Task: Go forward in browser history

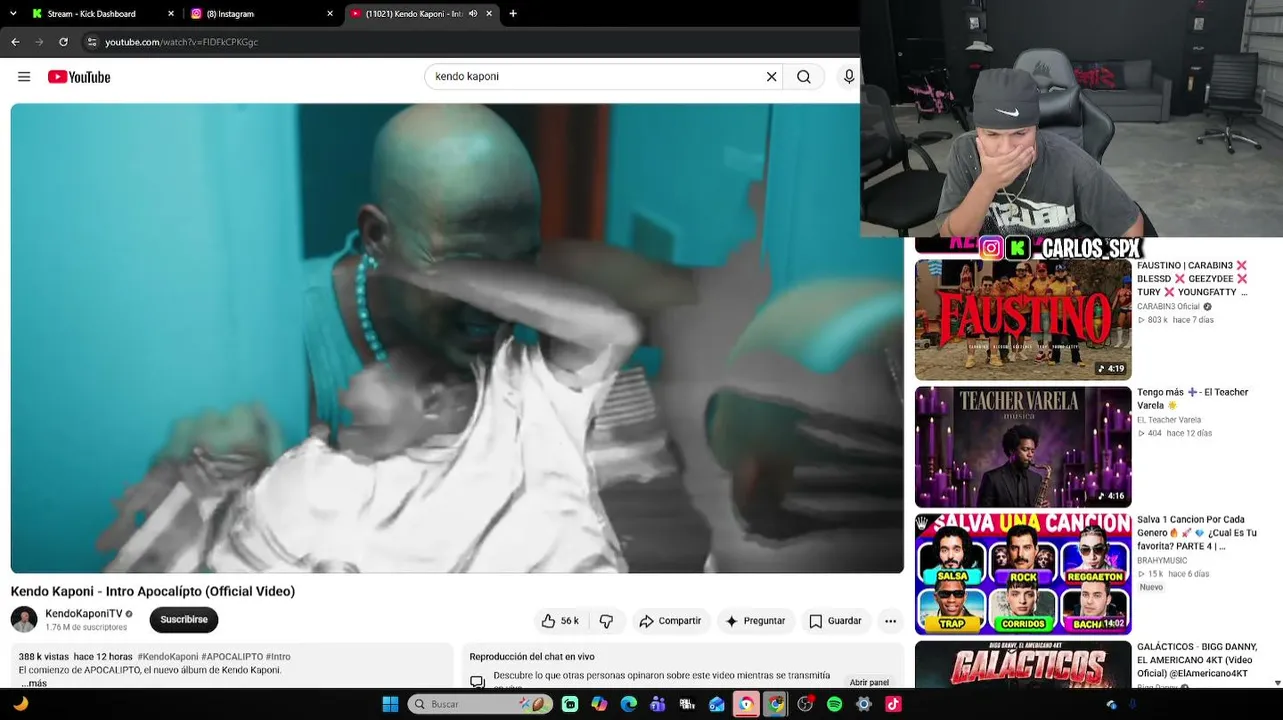Action: point(39,42)
